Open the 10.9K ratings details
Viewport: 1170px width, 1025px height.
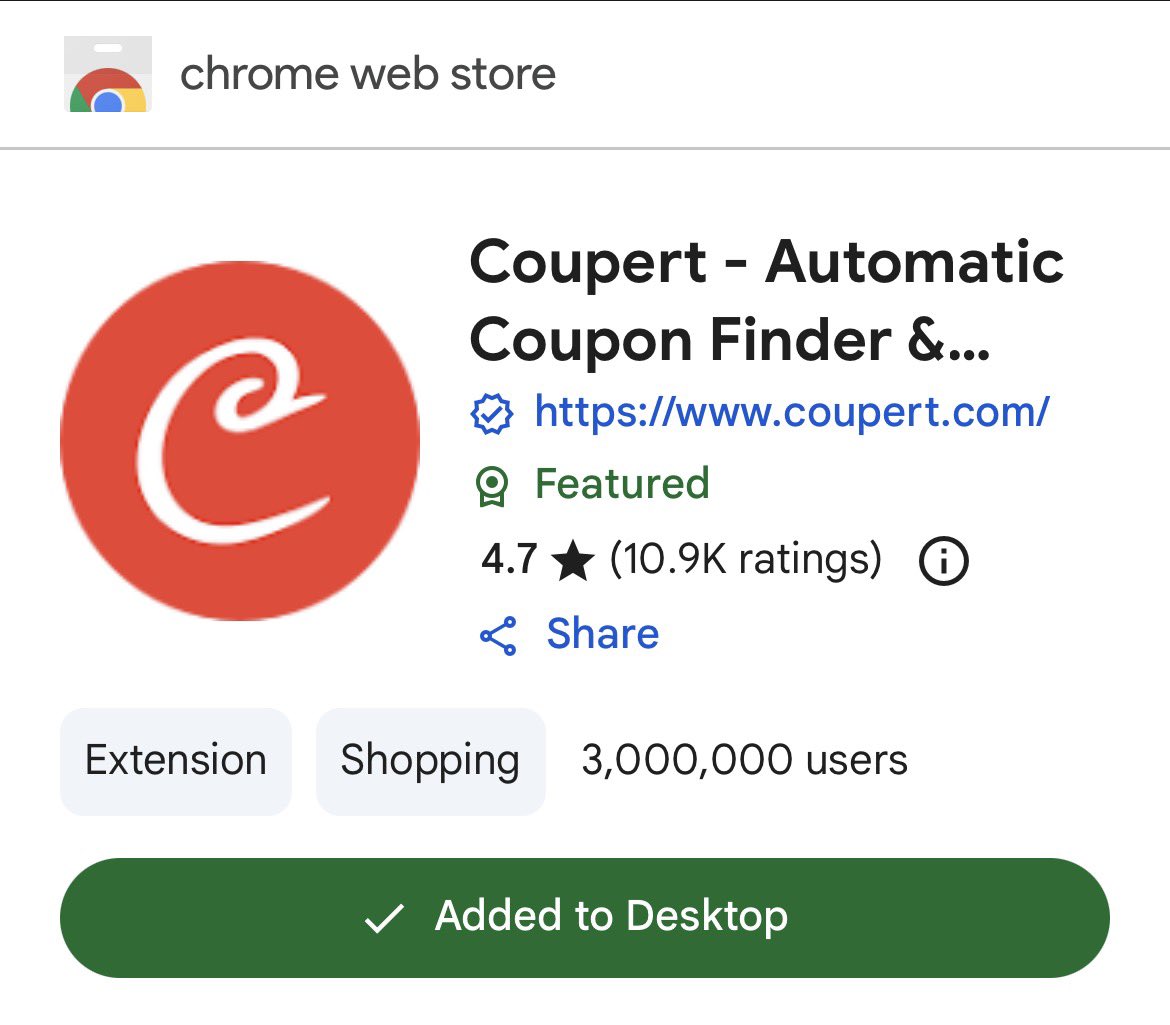[x=745, y=559]
